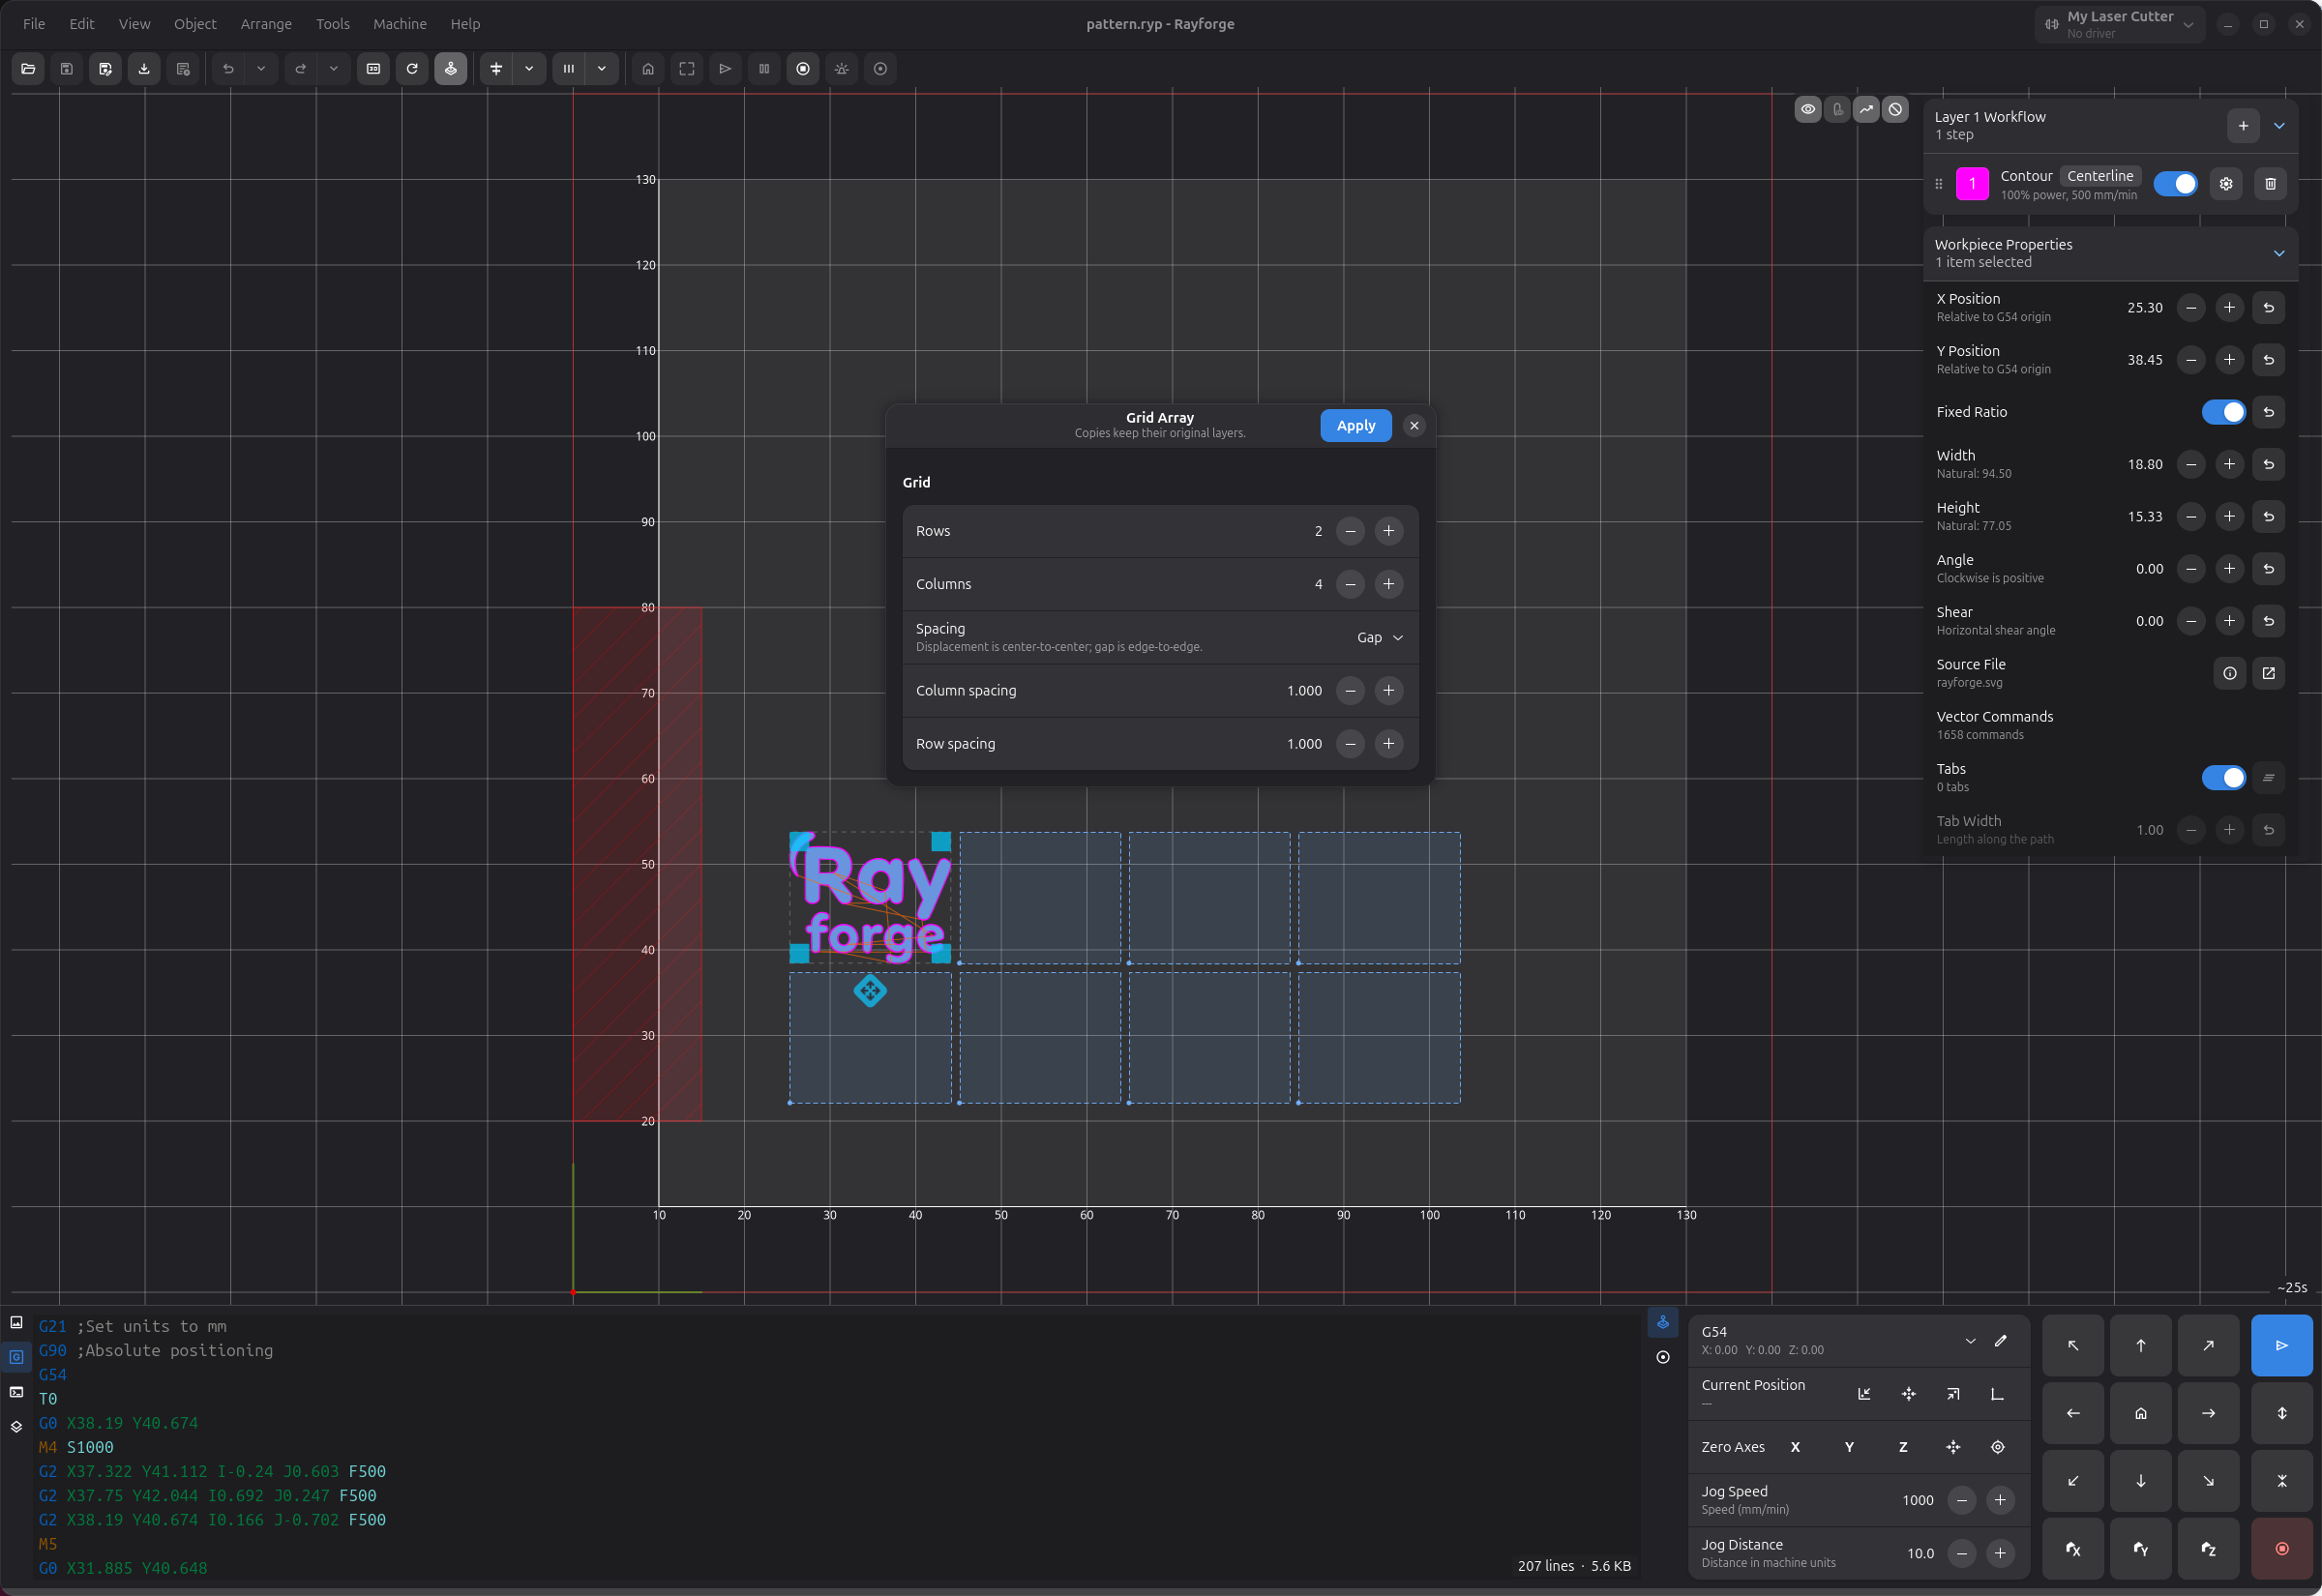Image resolution: width=2322 pixels, height=1596 pixels.
Task: Click the distribute columns toolbar icon
Action: pyautogui.click(x=569, y=69)
